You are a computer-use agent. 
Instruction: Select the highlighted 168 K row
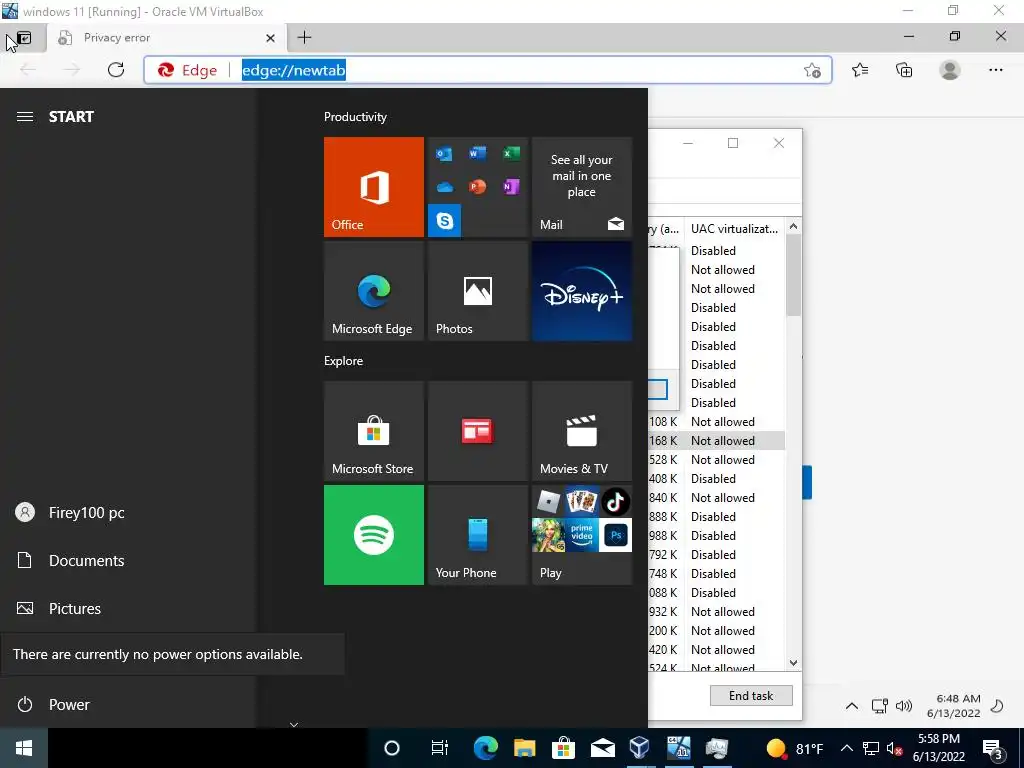717,441
